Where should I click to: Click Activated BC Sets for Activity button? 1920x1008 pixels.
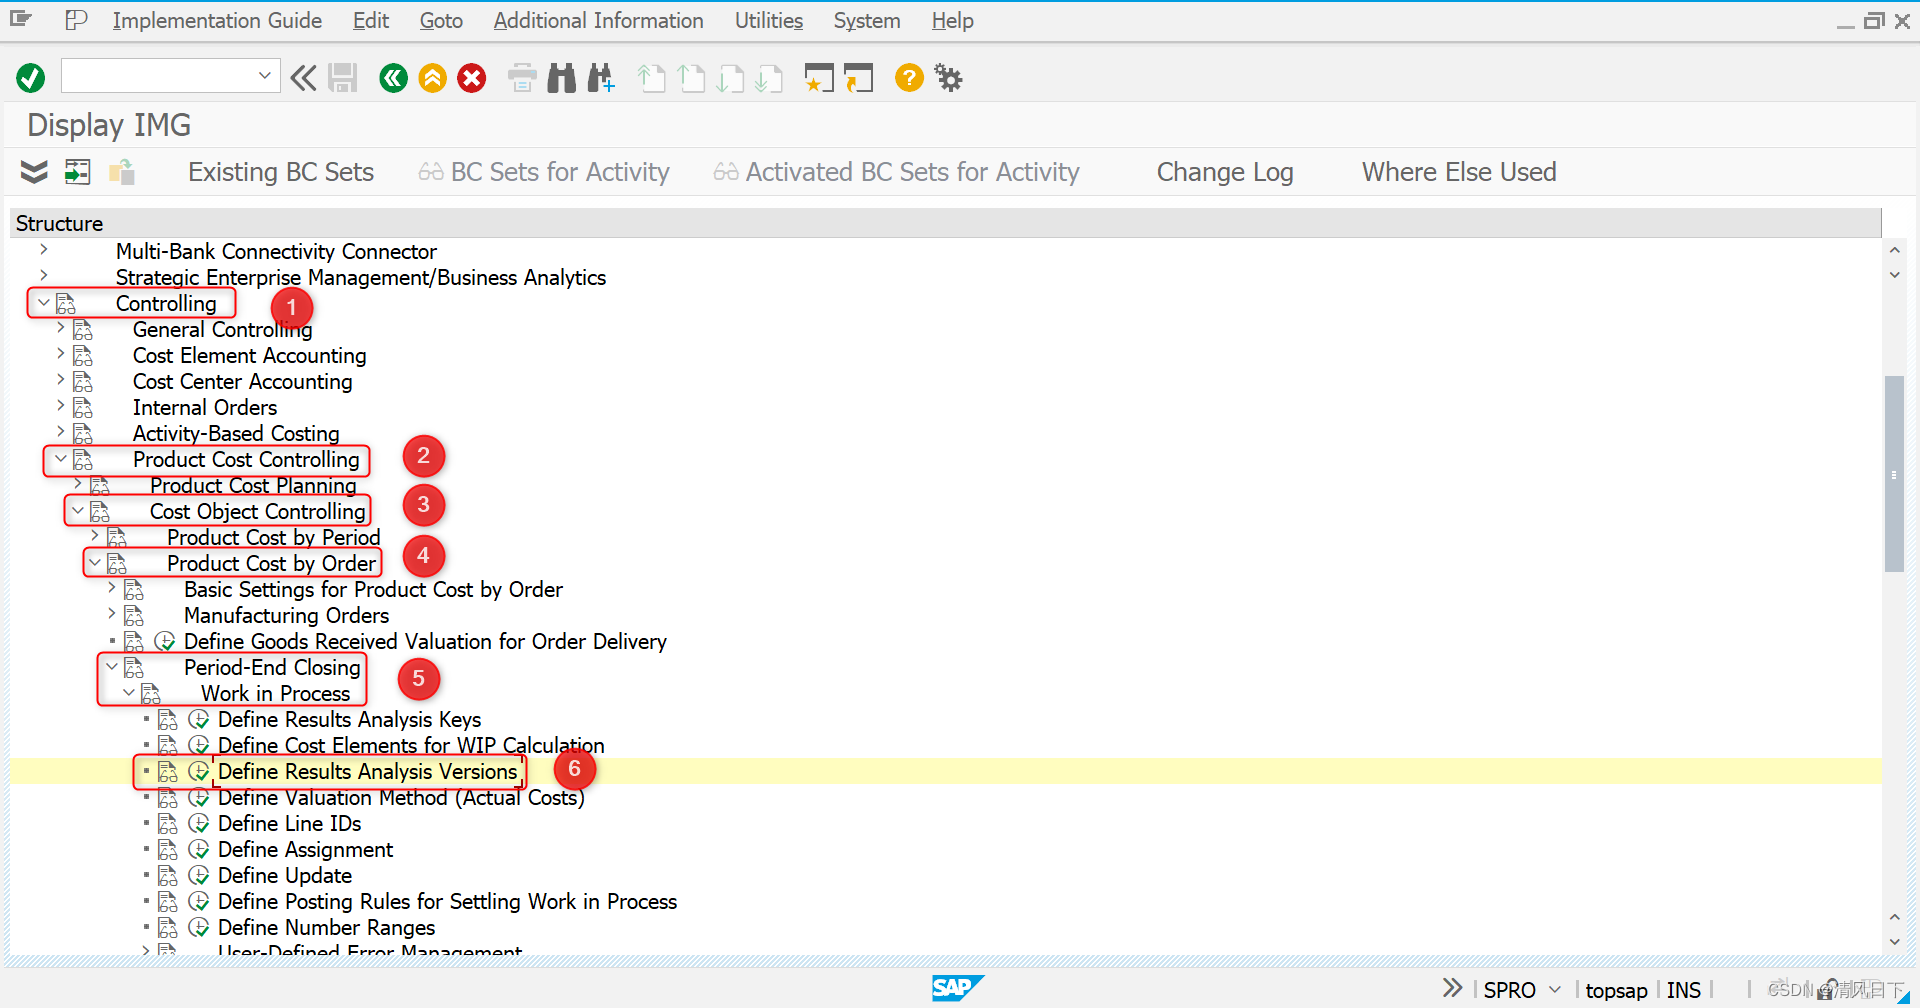pyautogui.click(x=897, y=172)
